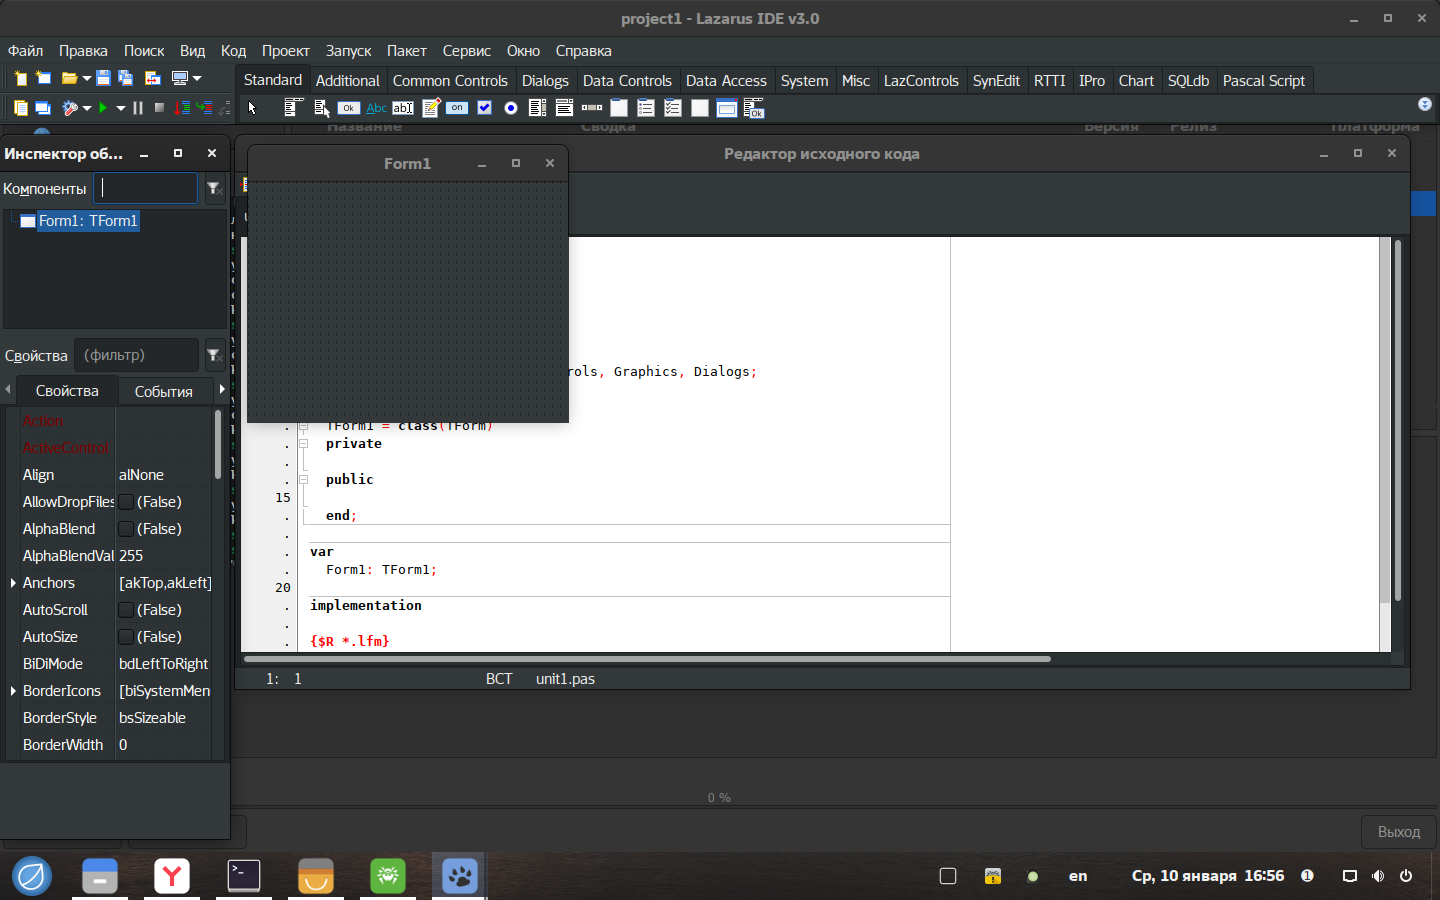Open the Проект menu

coord(285,51)
